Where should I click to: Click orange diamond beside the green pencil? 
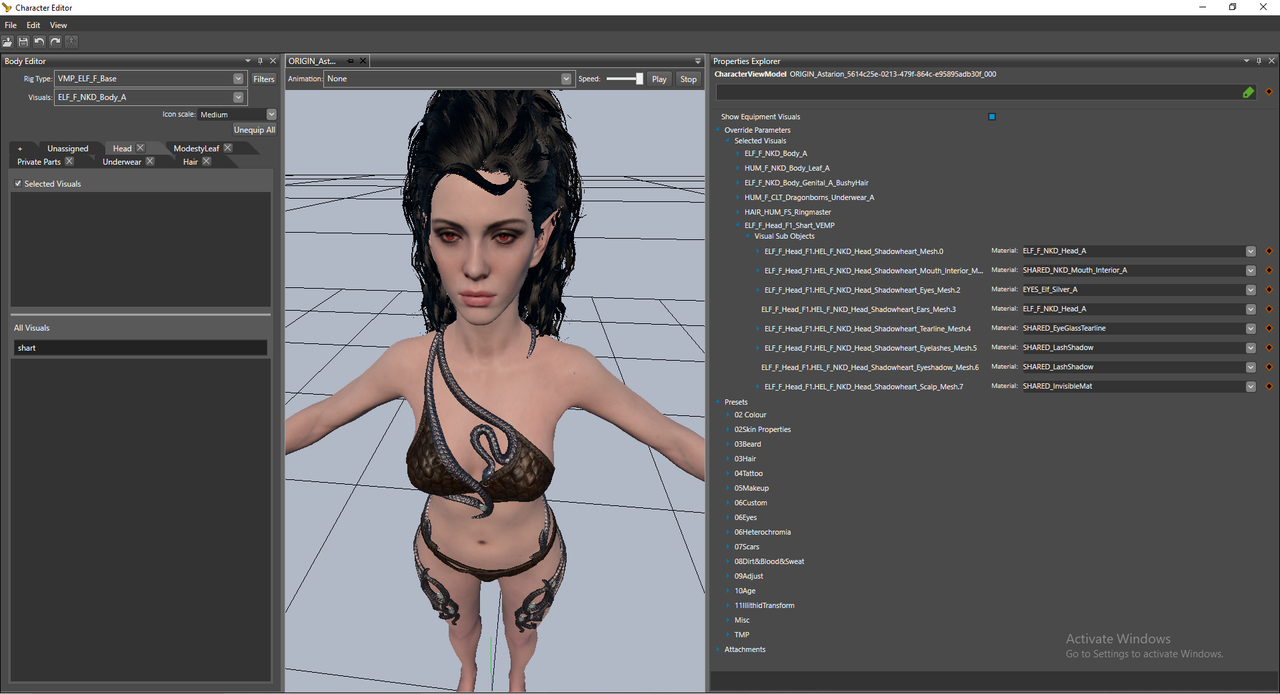coord(1269,92)
